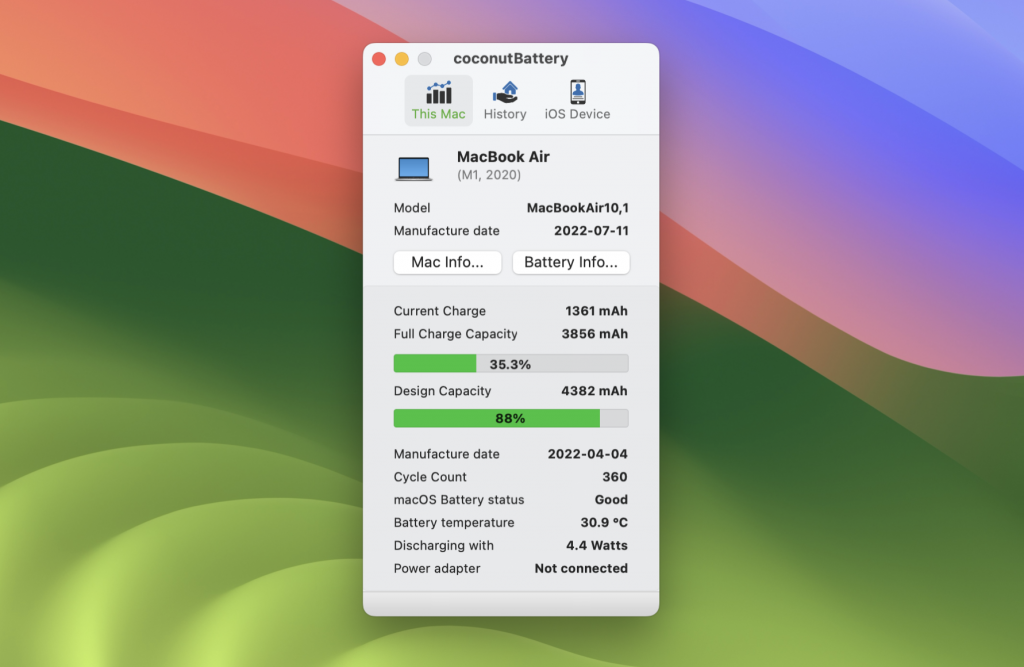Click the 'Good' battery status value
The image size is (1024, 667).
(x=611, y=500)
